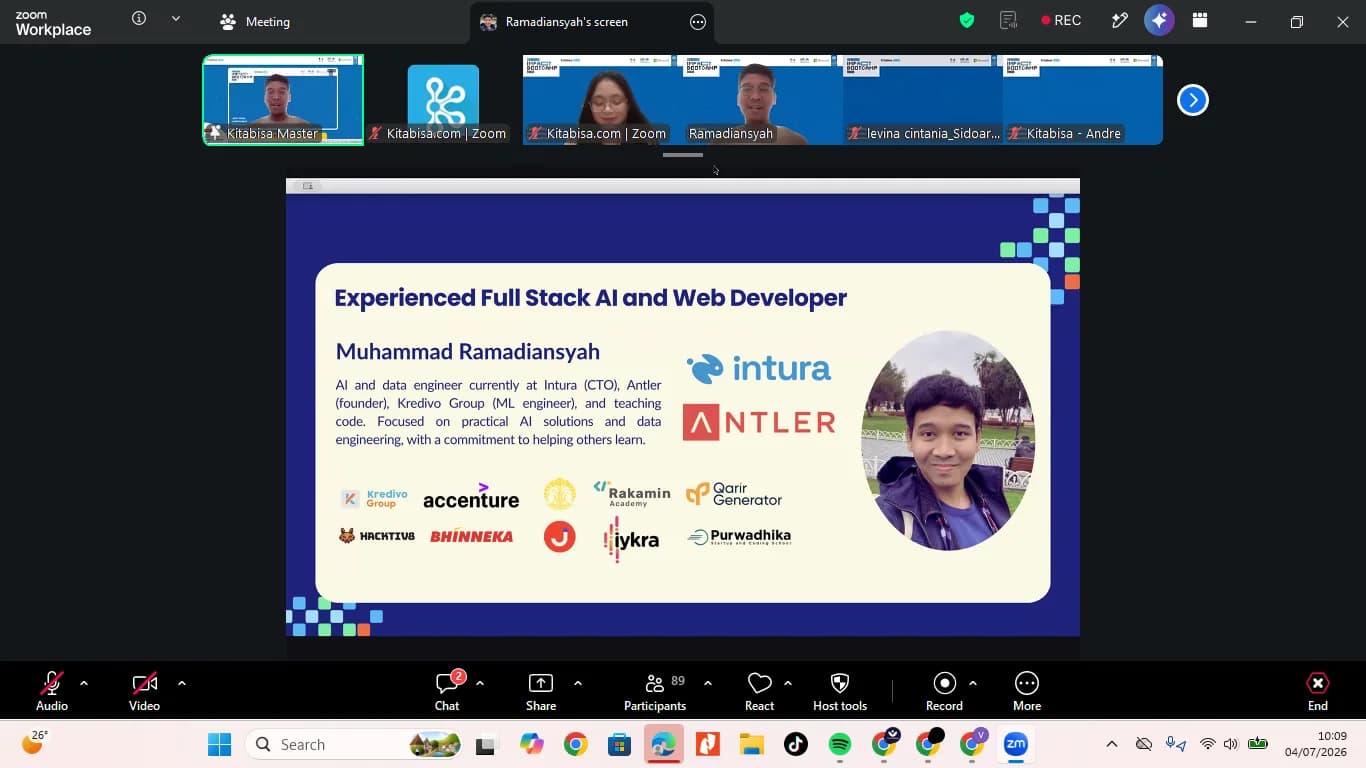
Task: Open the Participants list
Action: 655,691
